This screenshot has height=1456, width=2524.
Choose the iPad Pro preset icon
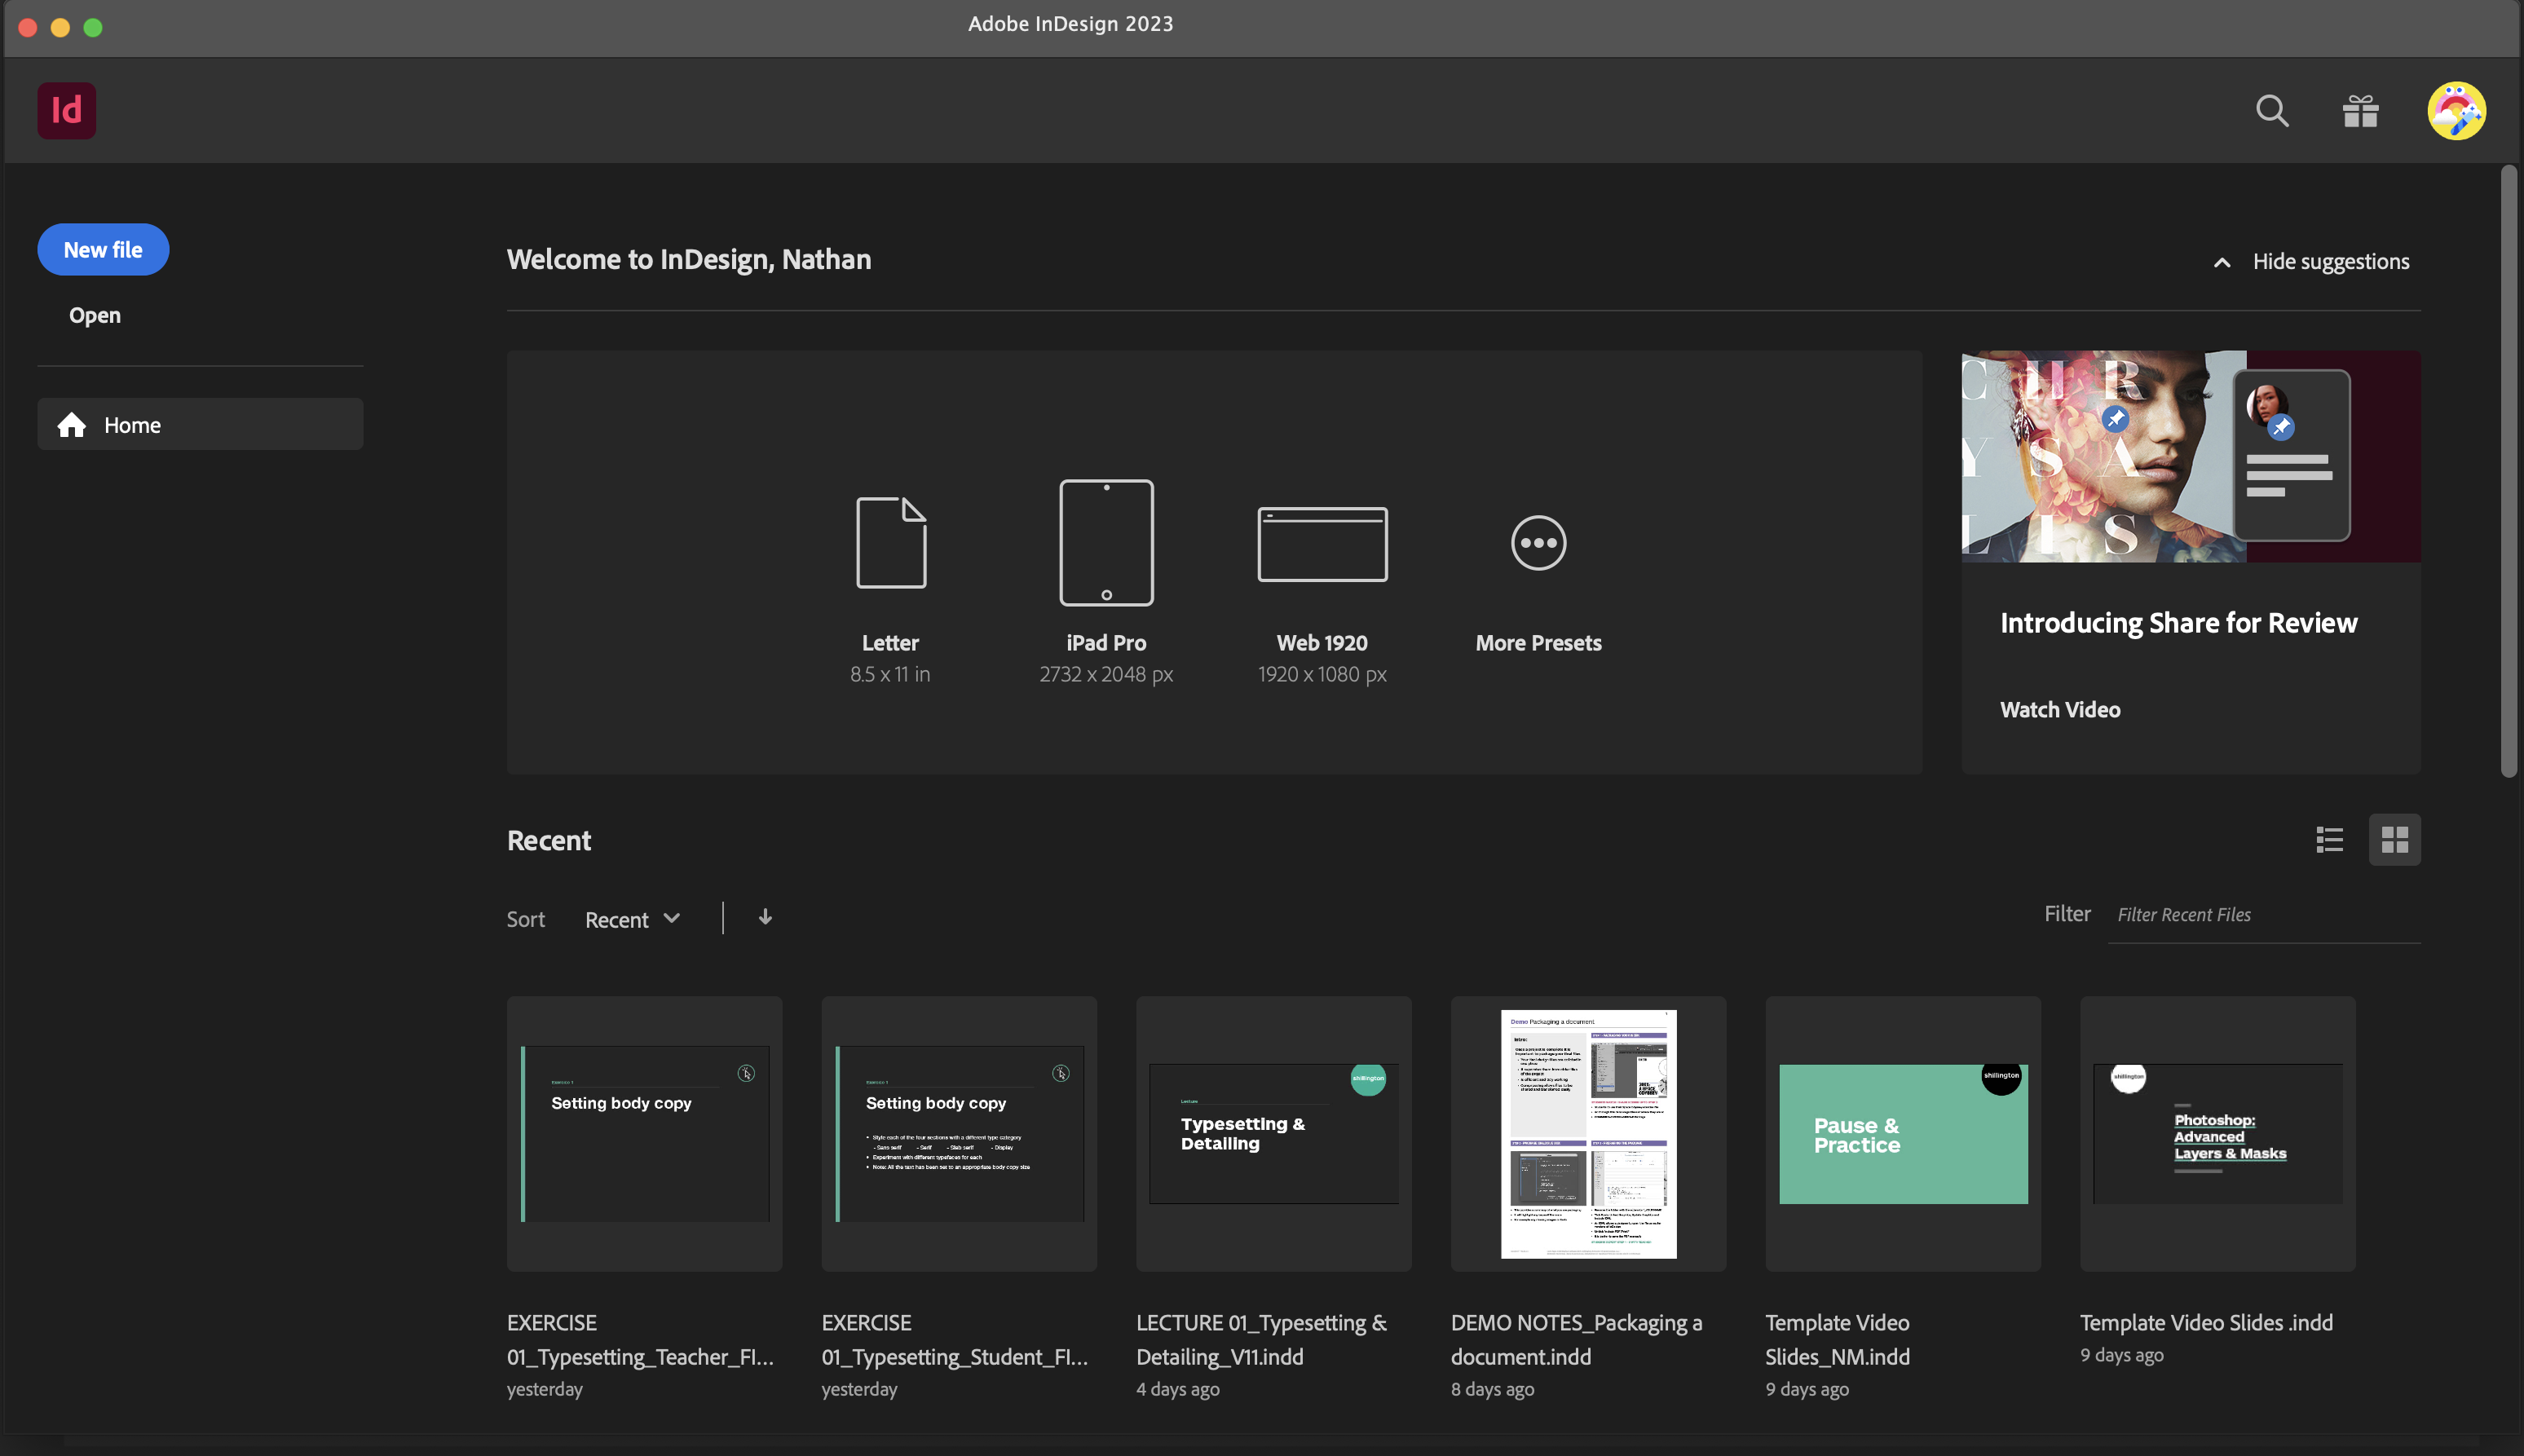pos(1106,543)
